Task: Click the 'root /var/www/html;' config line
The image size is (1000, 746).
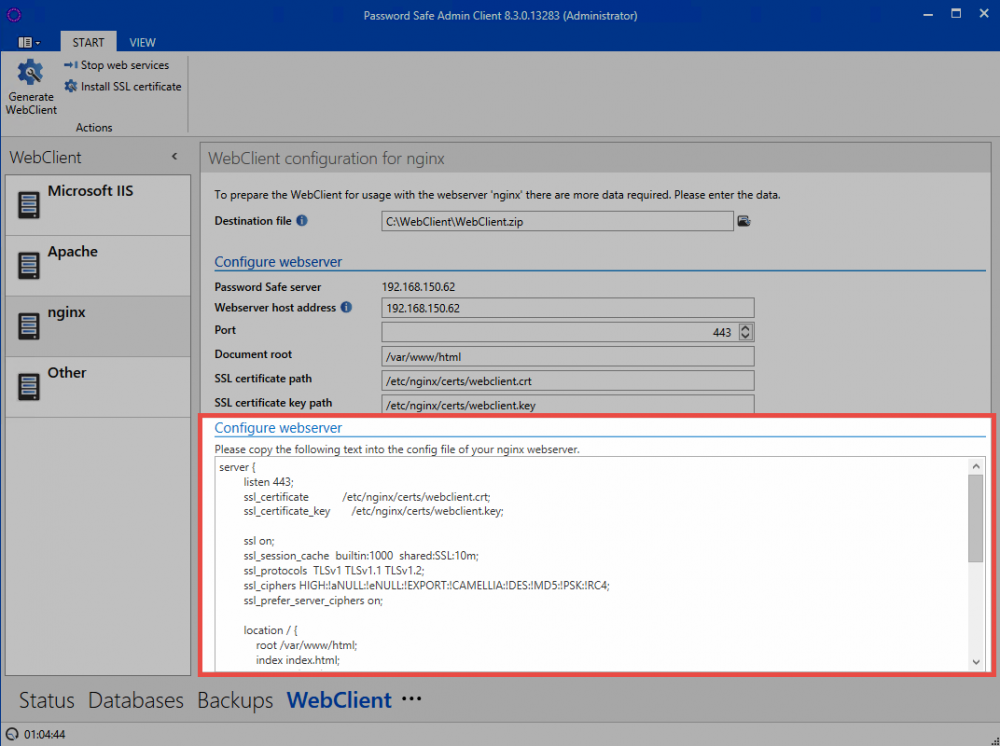Action: pyautogui.click(x=307, y=645)
